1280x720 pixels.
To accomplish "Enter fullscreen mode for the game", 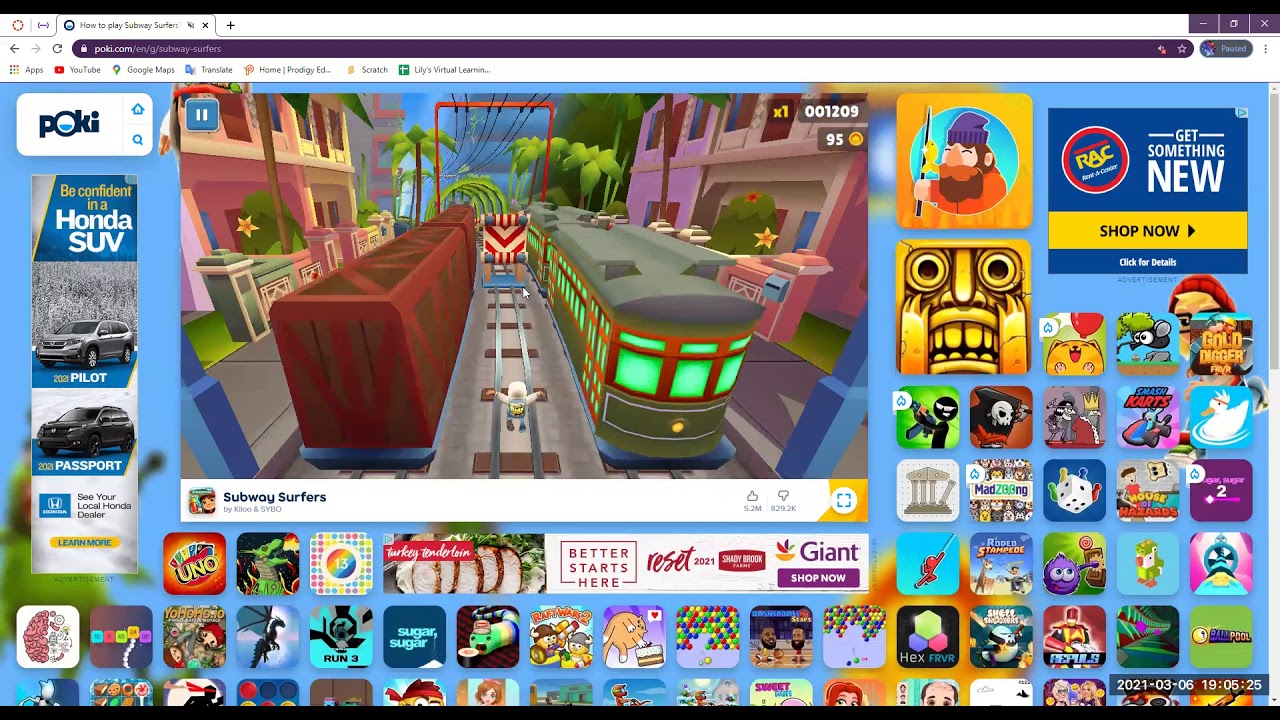I will coord(844,501).
